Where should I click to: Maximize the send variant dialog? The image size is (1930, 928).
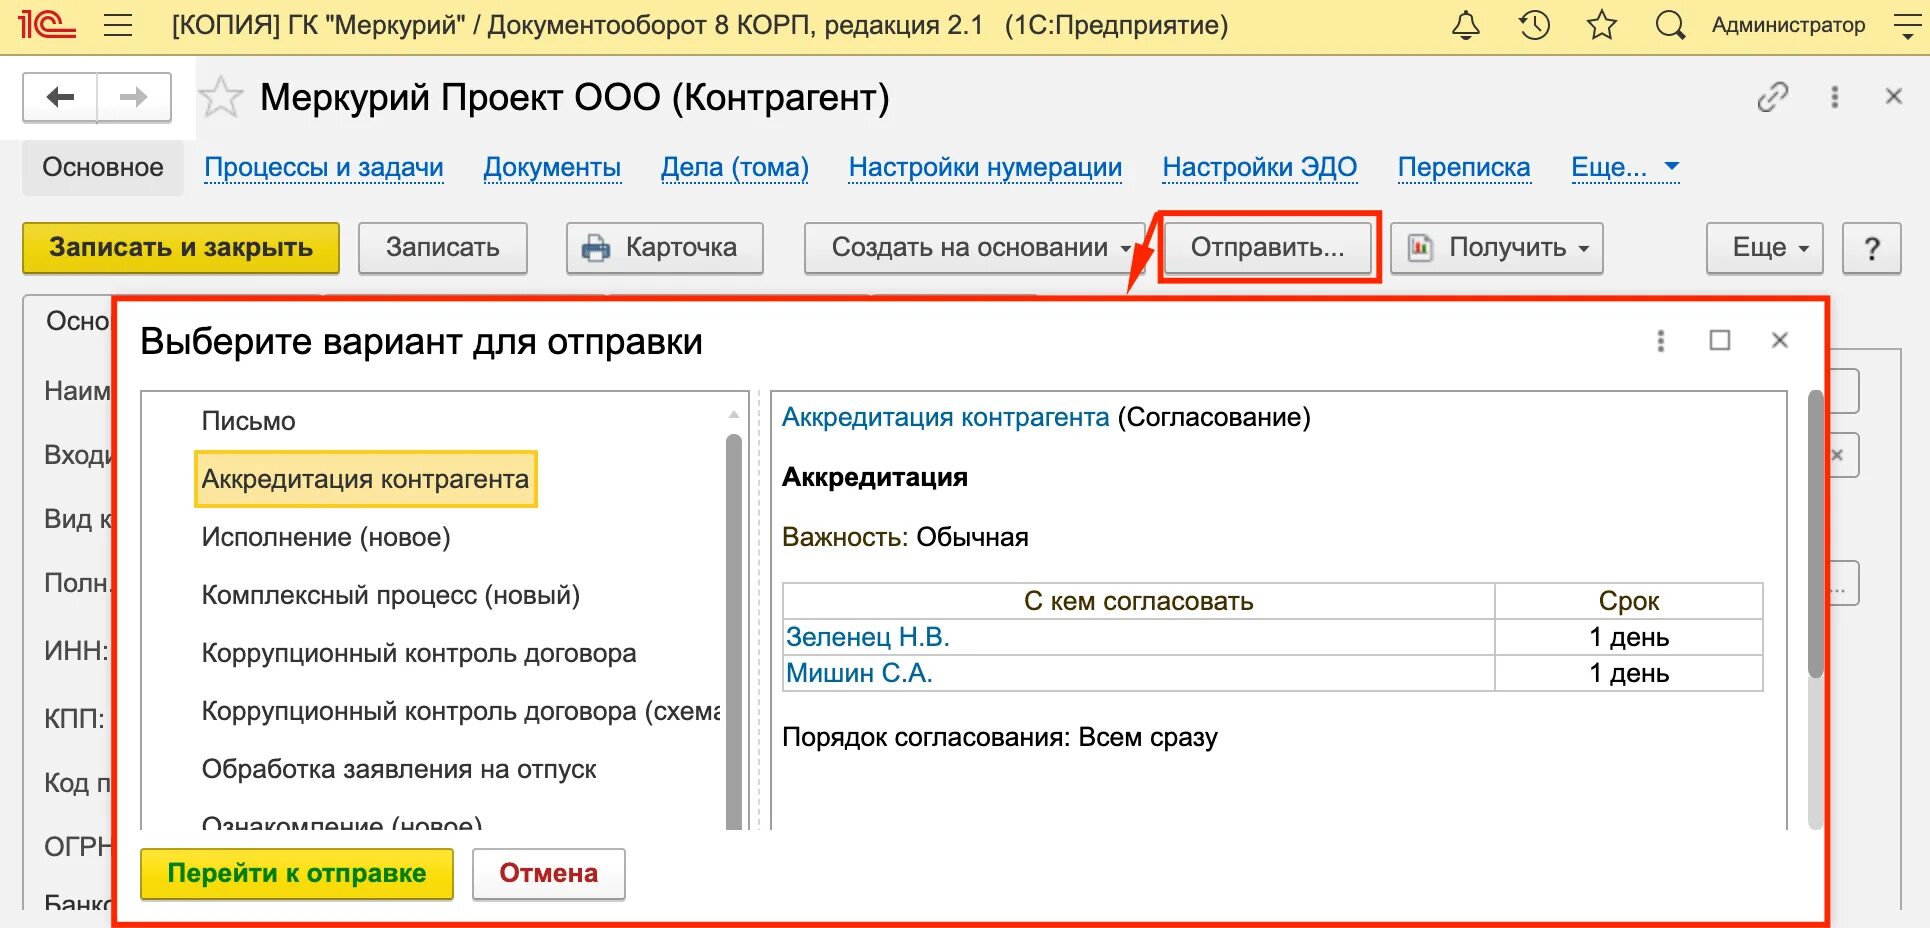pos(1720,341)
